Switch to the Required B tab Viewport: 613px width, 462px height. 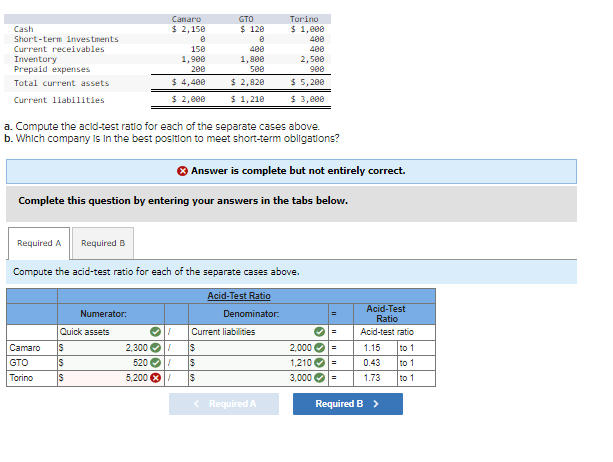(x=103, y=243)
